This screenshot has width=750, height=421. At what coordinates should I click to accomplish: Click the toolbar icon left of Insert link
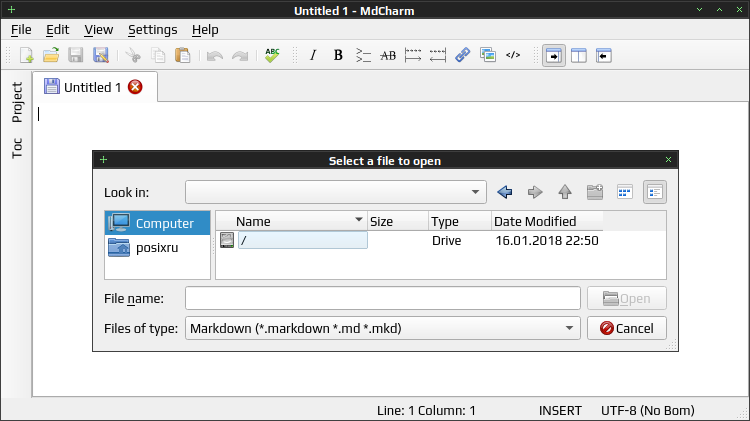click(x=438, y=55)
